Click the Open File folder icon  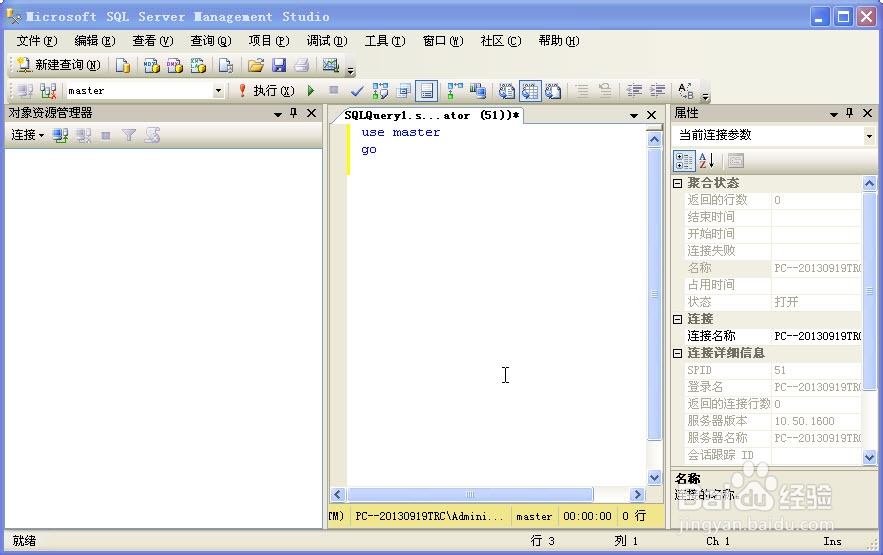coord(256,65)
